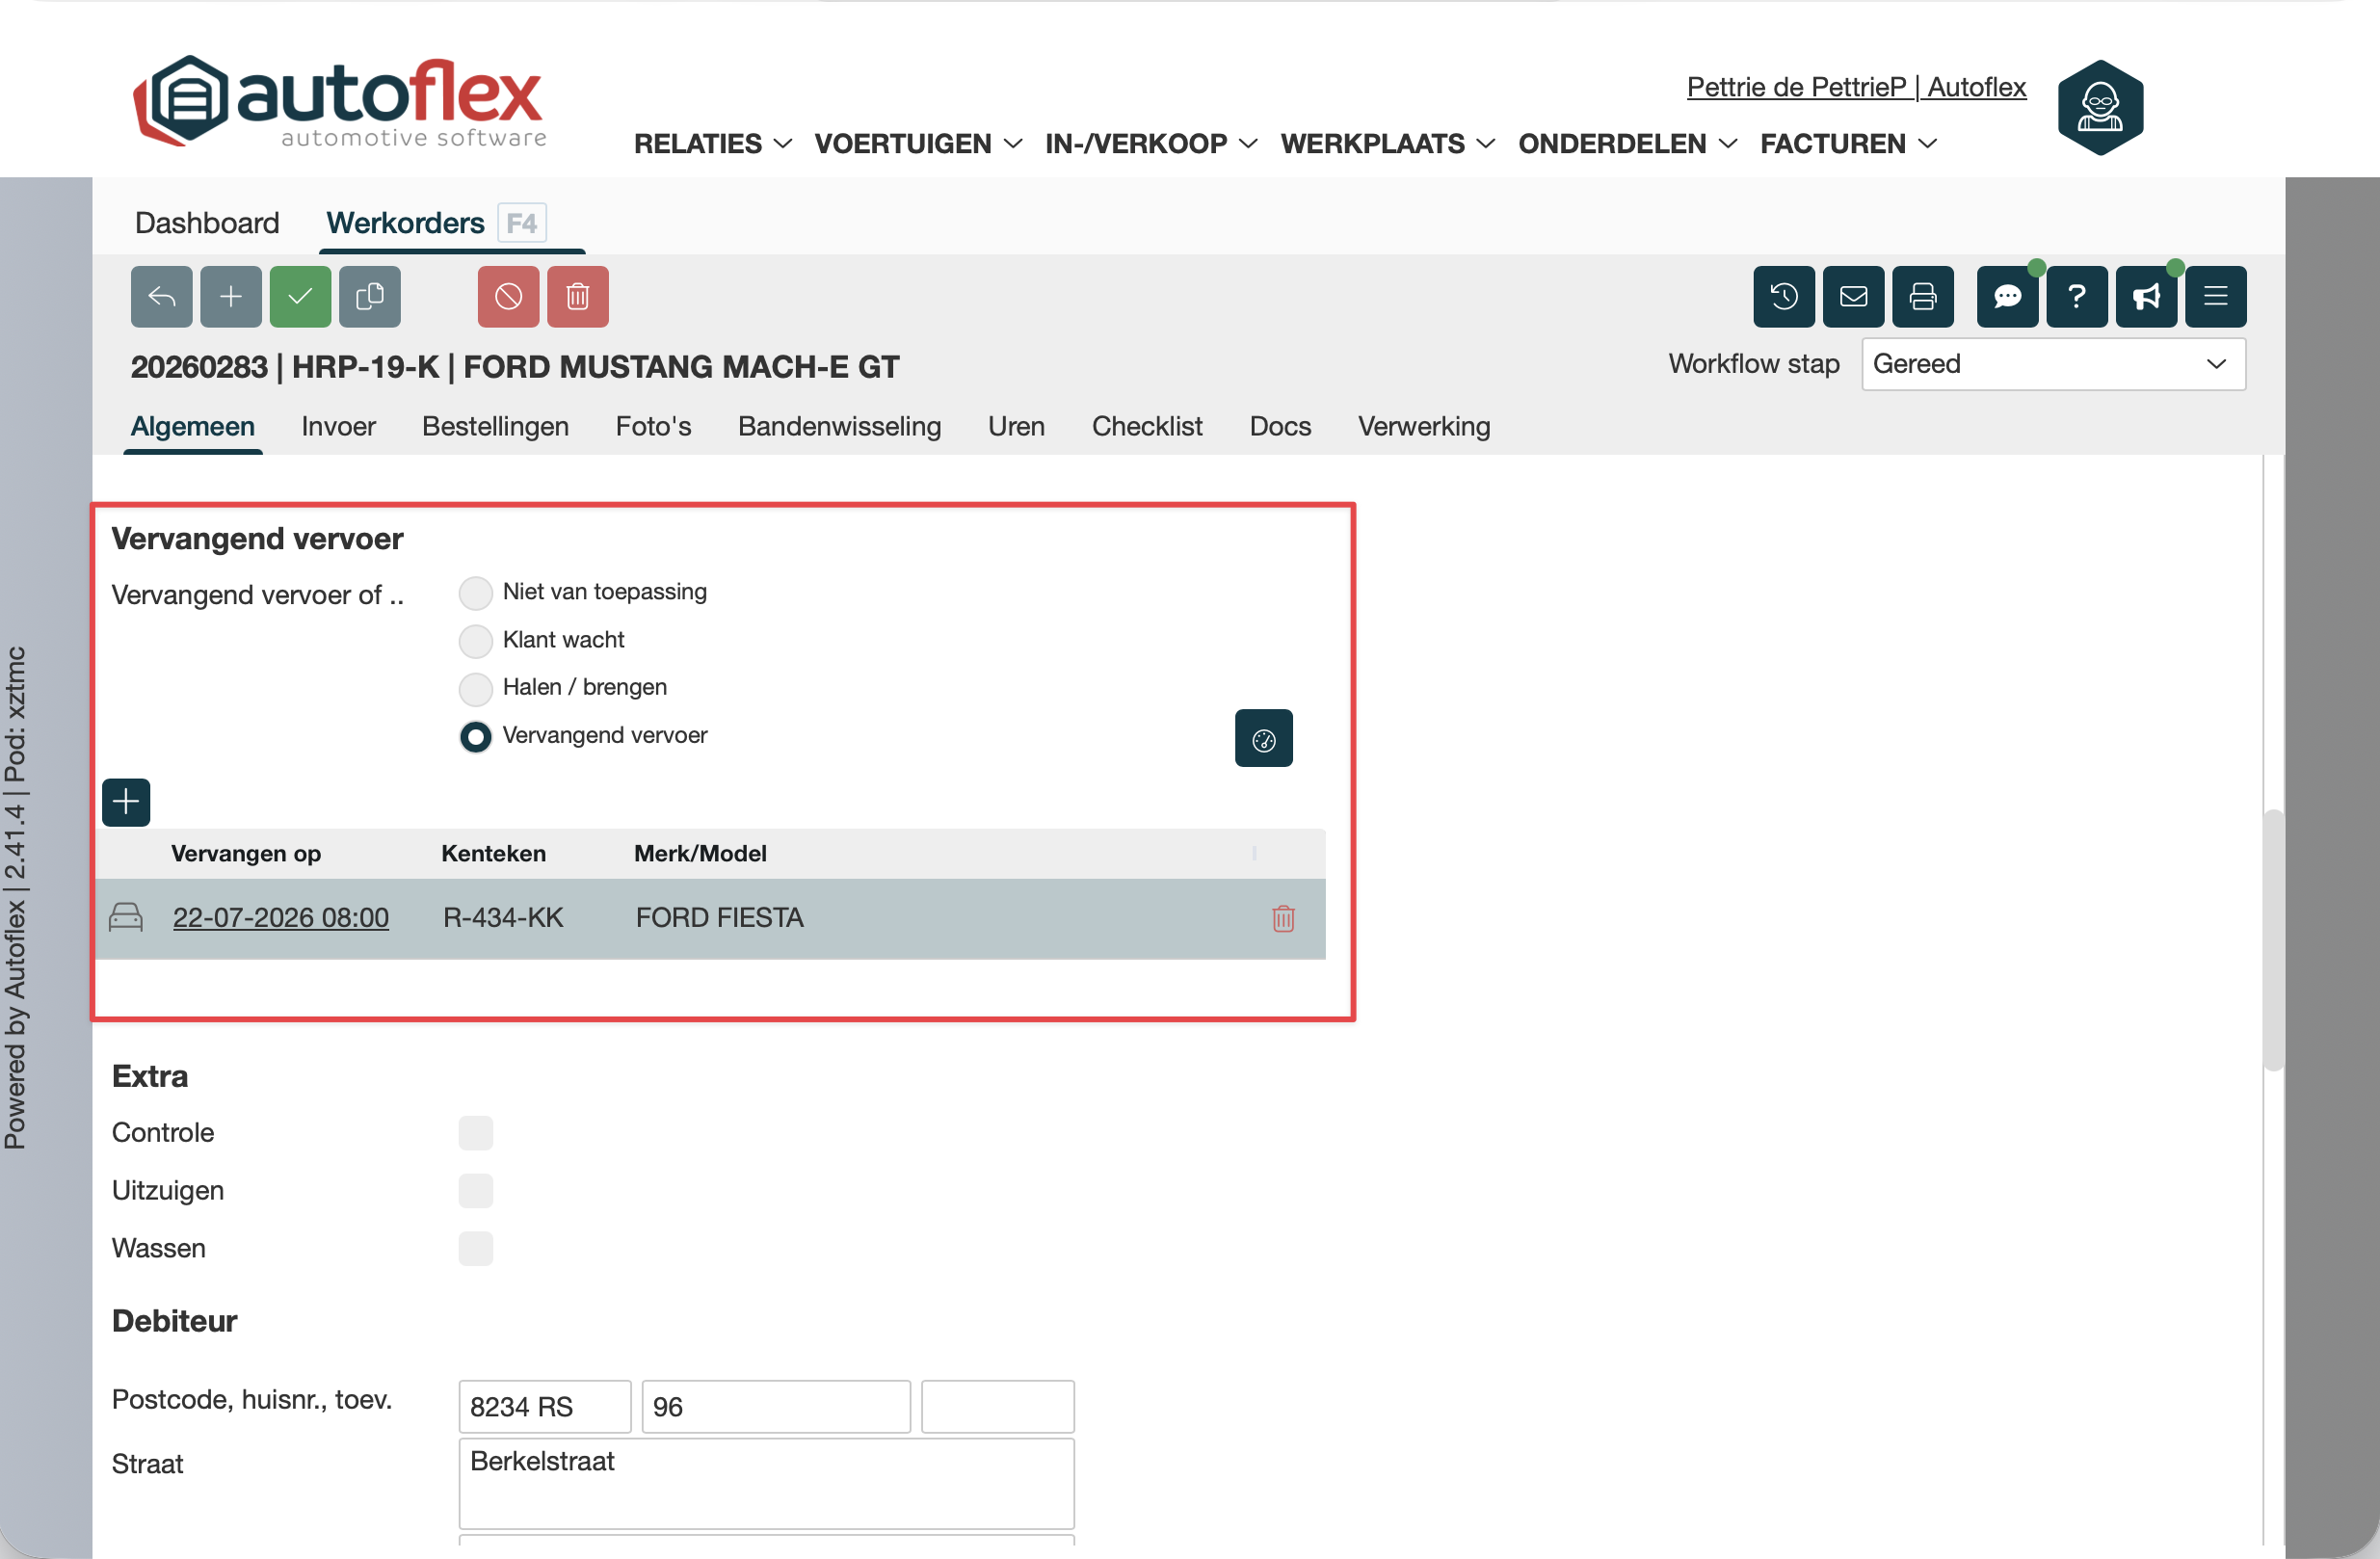Screen dimensions: 2380x1559
Task: Click the car icon in R-434-KK row
Action: click(x=126, y=917)
